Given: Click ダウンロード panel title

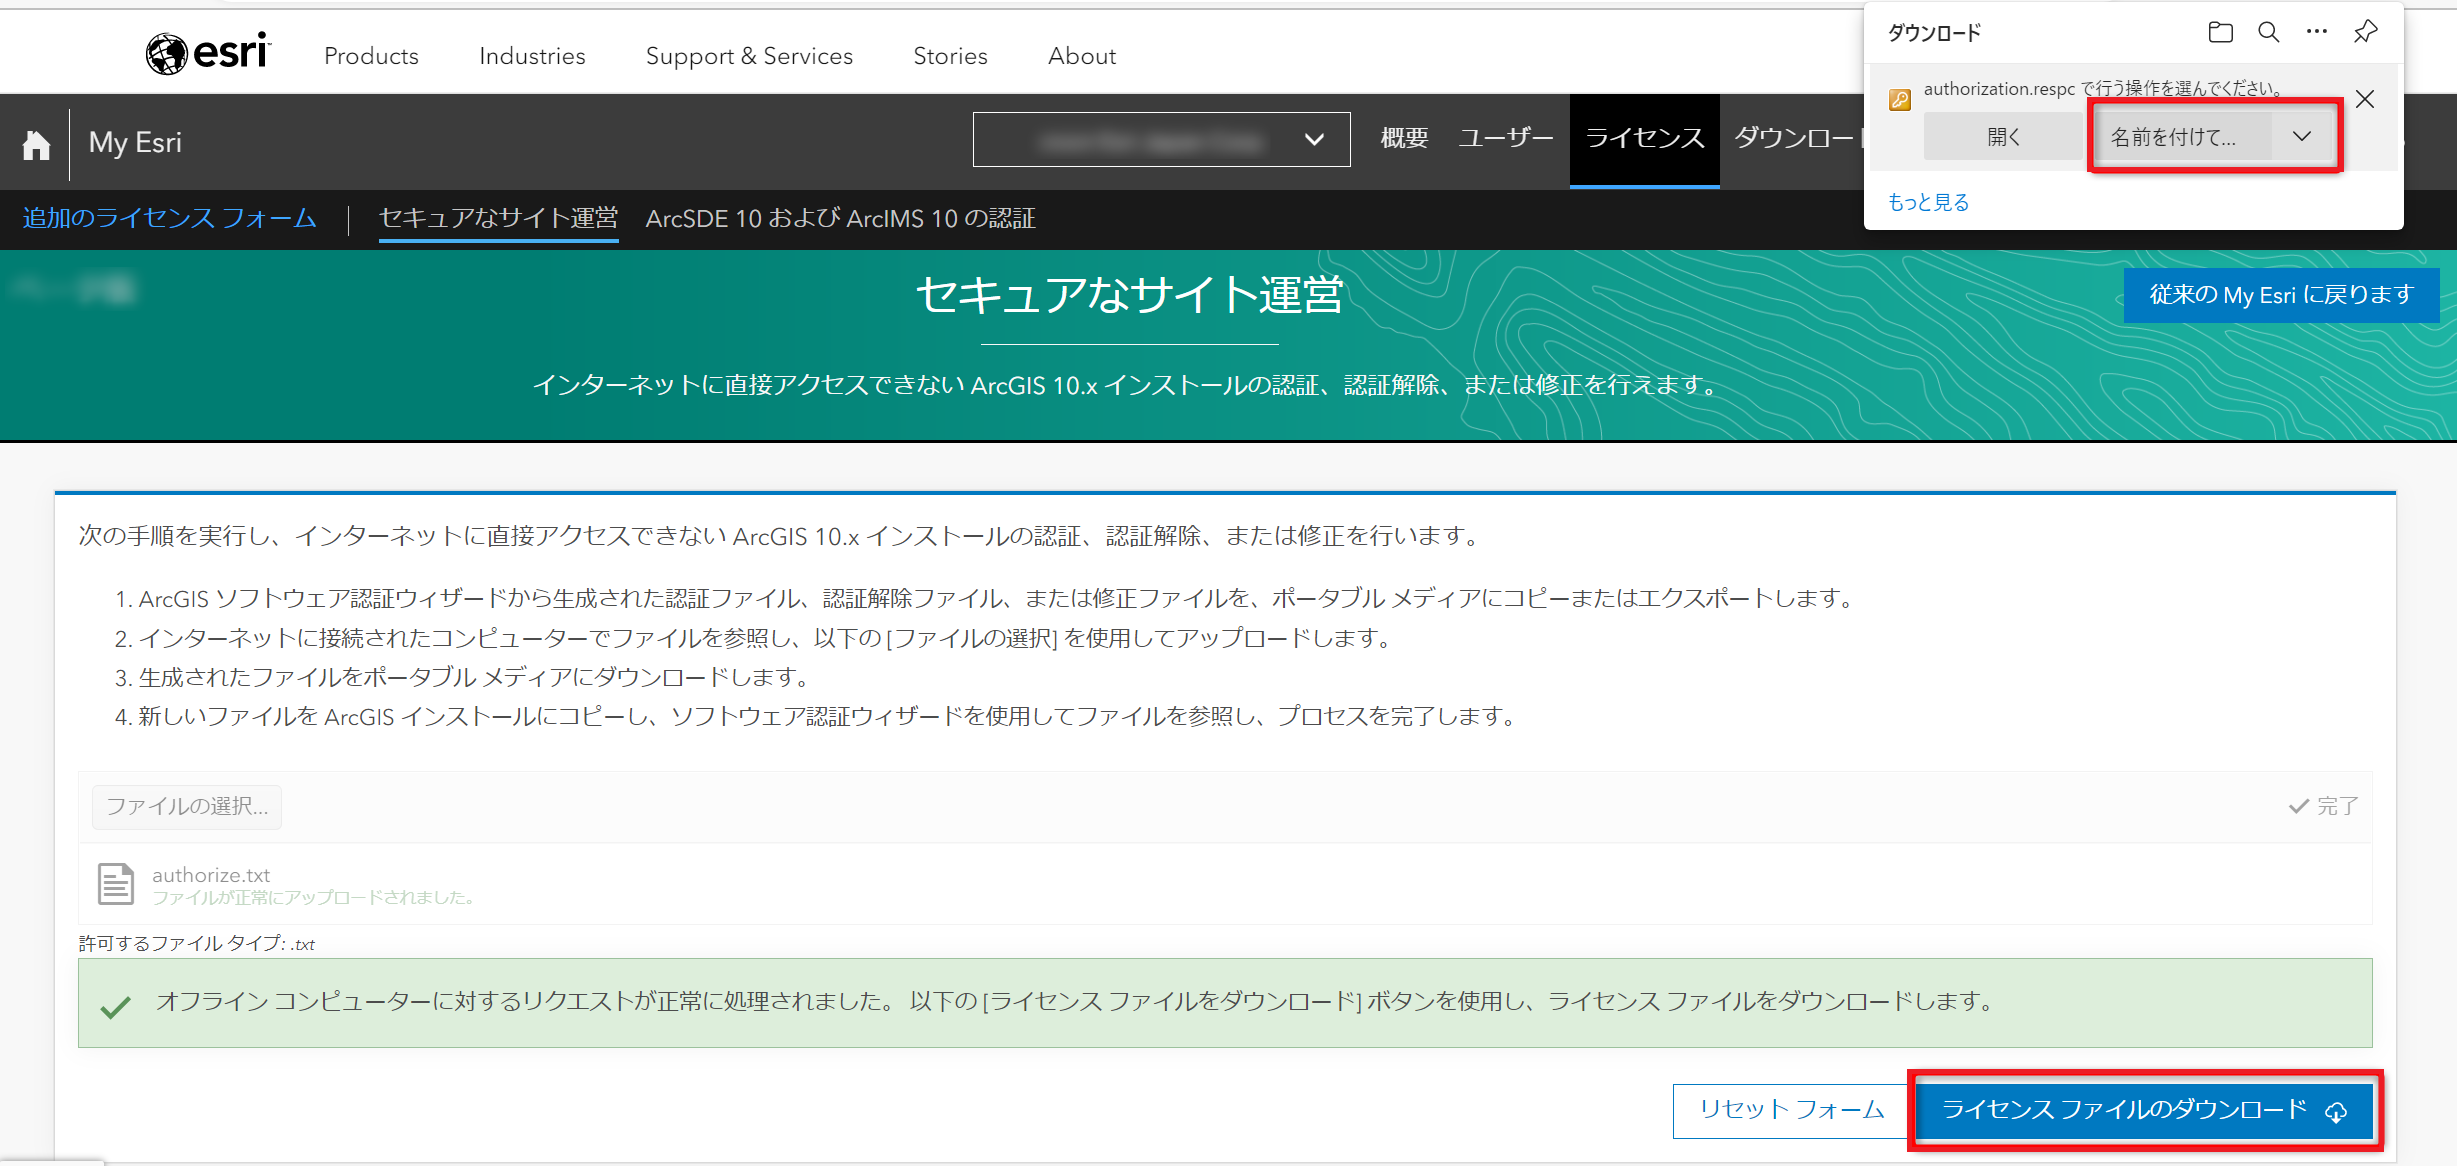Looking at the screenshot, I should click(1934, 33).
